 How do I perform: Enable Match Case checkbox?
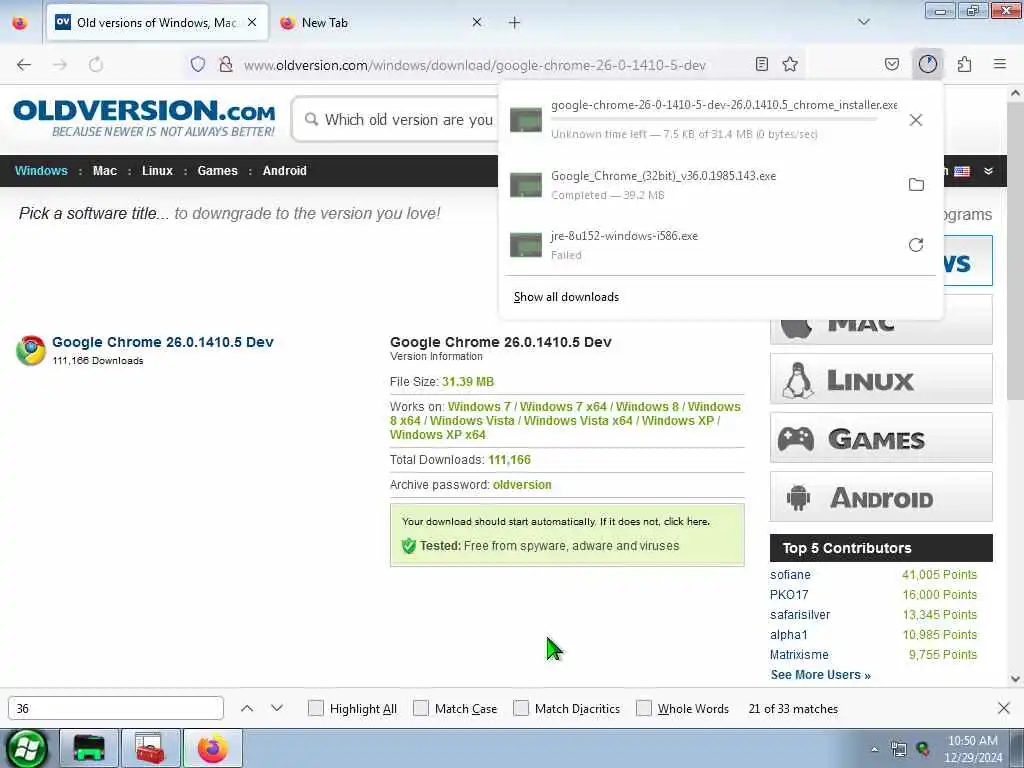(x=421, y=708)
